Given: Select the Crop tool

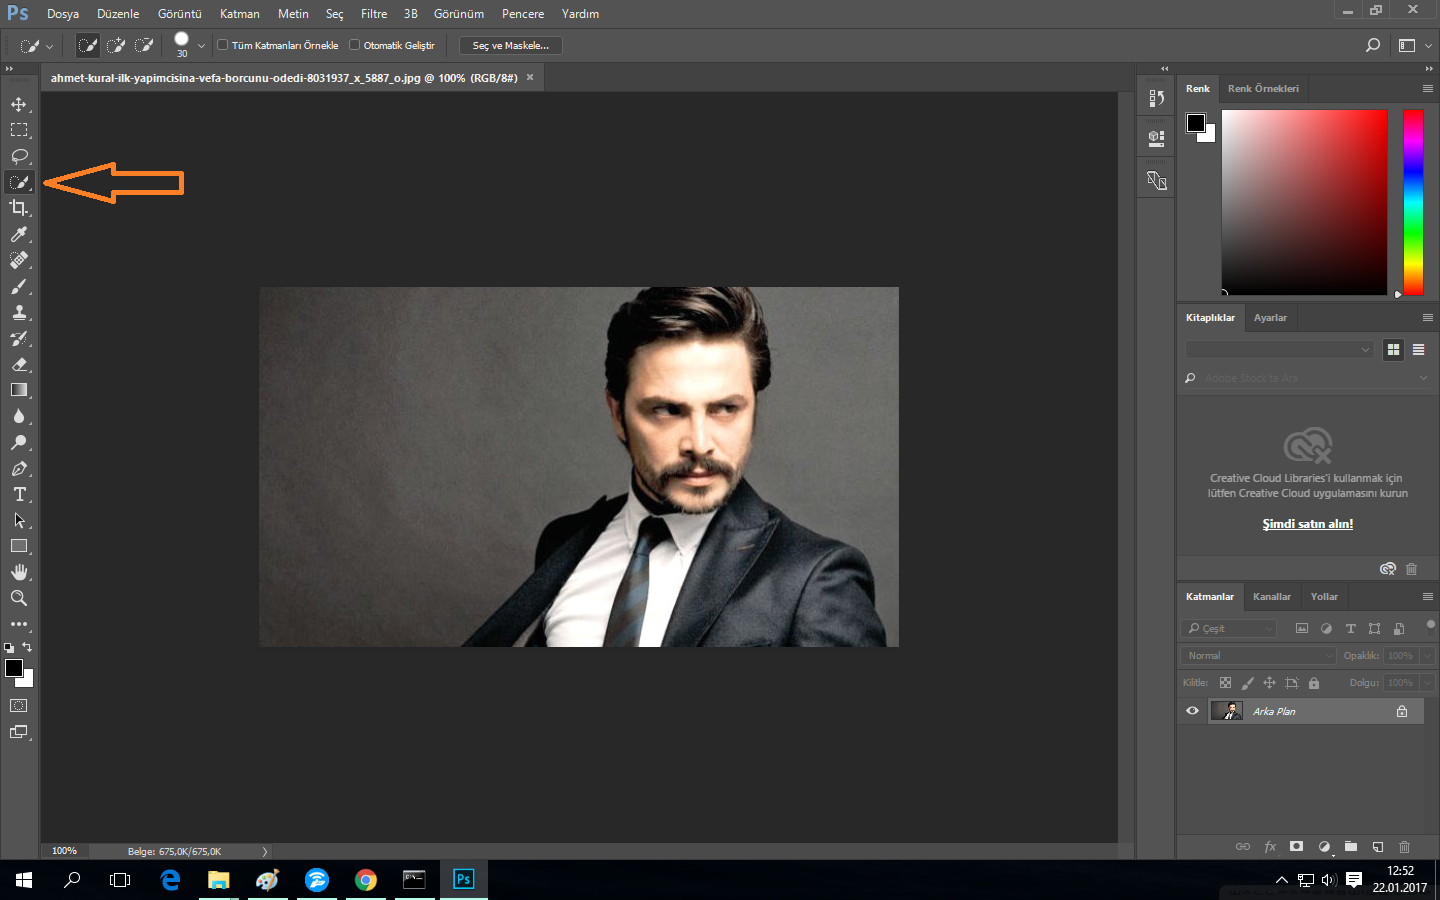Looking at the screenshot, I should pos(19,208).
